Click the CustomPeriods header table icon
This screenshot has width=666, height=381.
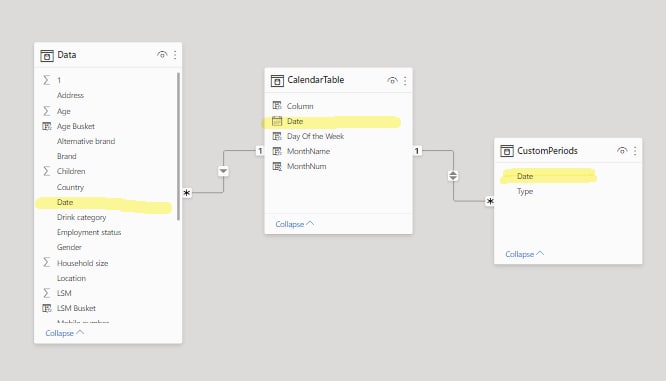click(x=507, y=151)
